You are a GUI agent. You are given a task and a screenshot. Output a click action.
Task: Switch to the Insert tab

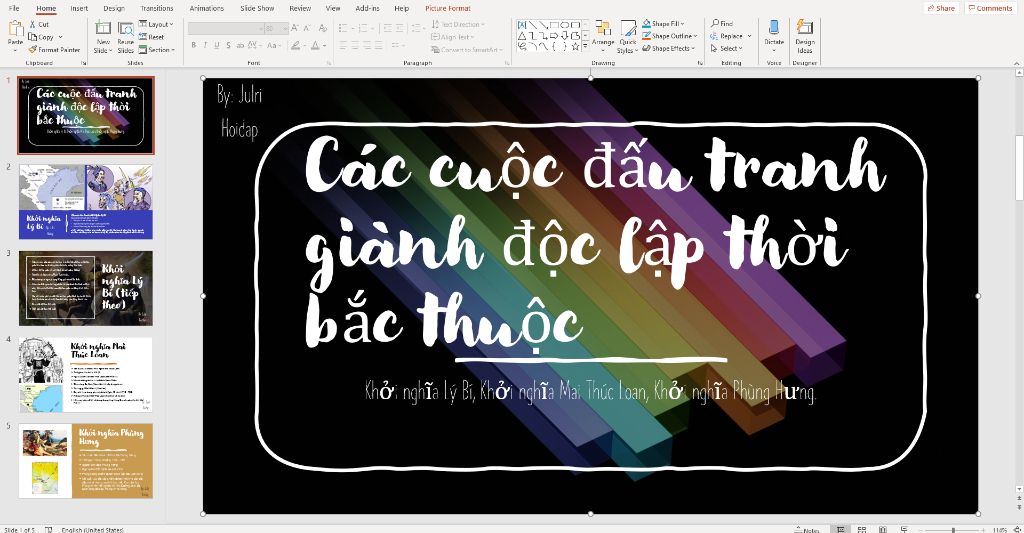click(x=79, y=8)
